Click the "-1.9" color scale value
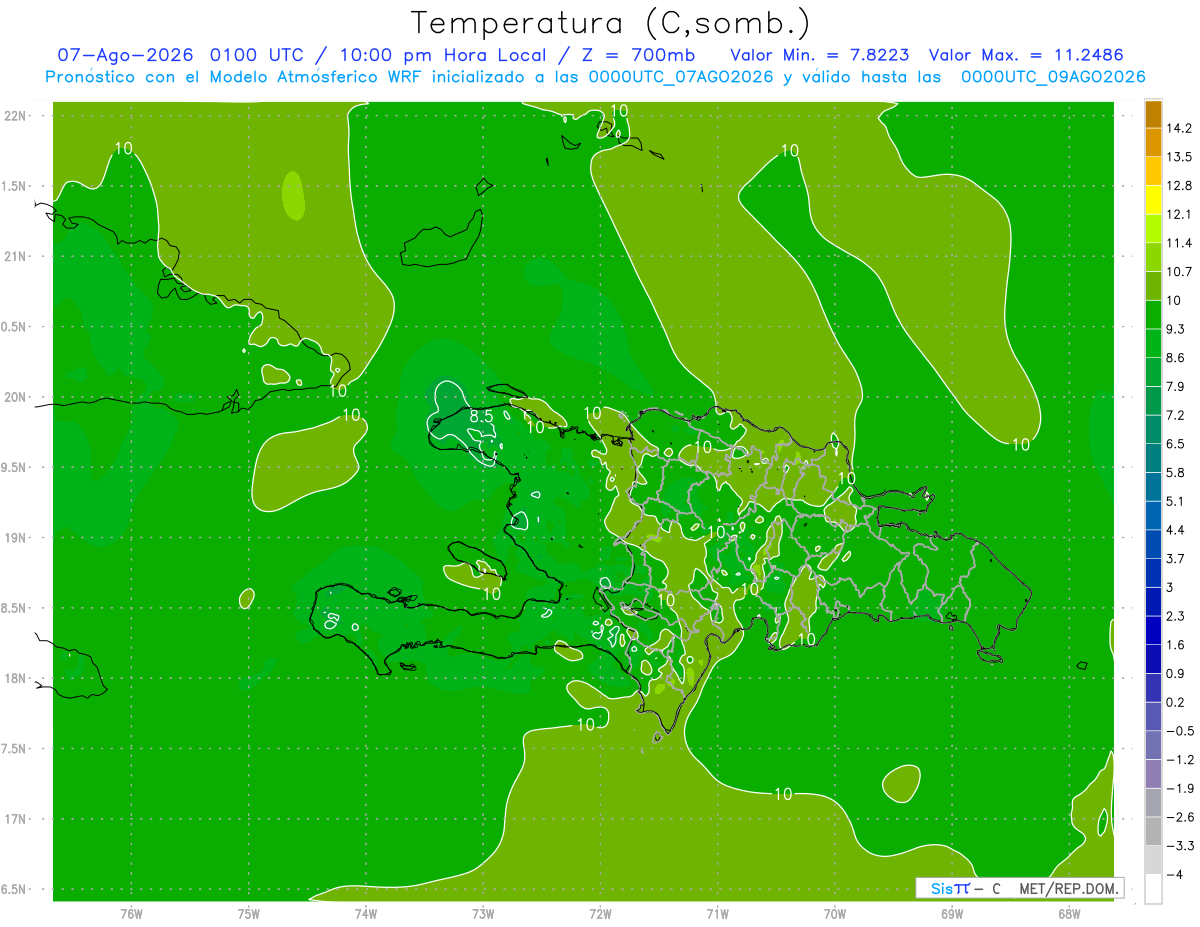 [1180, 789]
